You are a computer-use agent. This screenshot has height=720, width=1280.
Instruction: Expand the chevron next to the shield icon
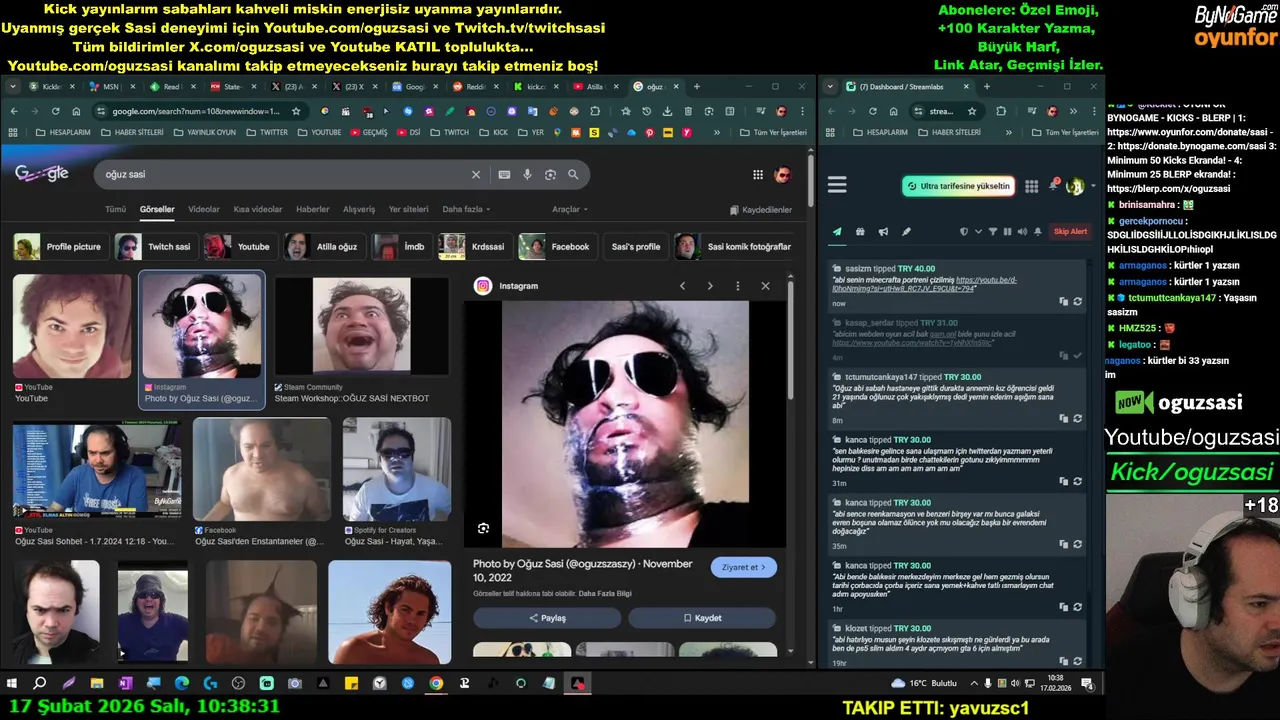coord(977,231)
